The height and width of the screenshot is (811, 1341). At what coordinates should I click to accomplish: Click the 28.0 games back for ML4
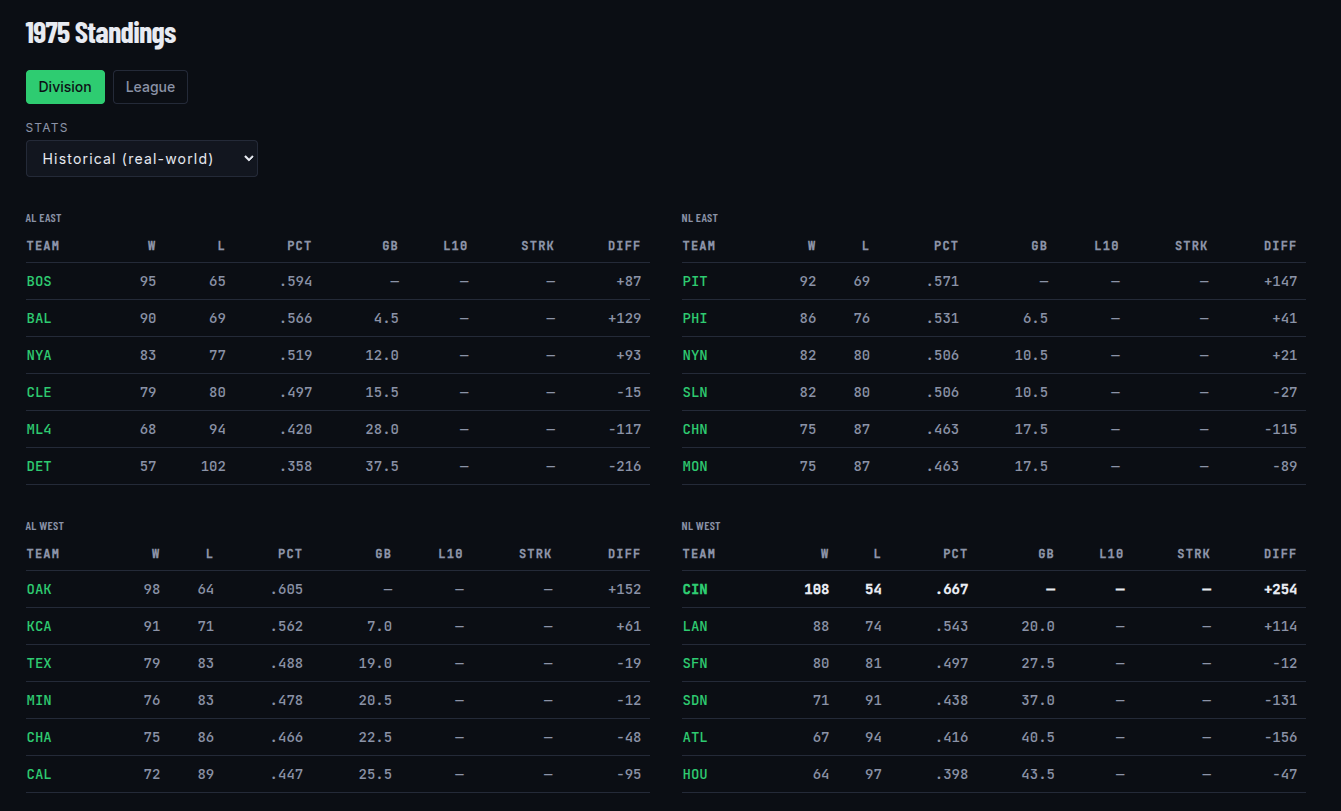[382, 430]
